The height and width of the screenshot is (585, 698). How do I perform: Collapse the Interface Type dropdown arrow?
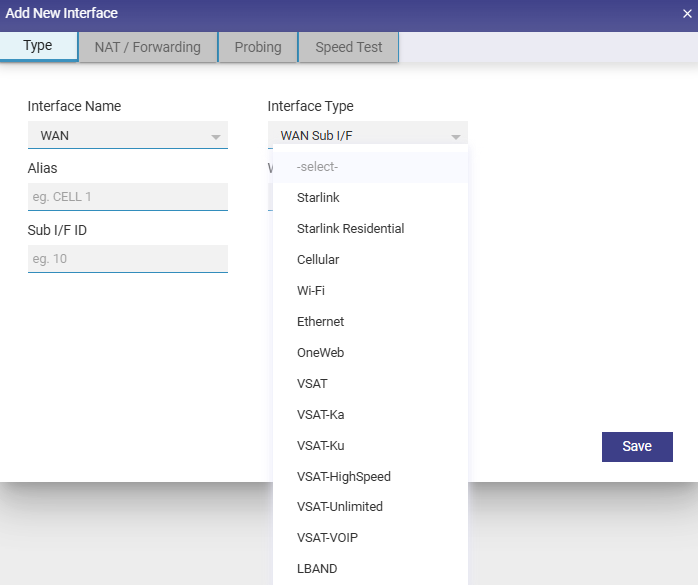[x=455, y=136]
